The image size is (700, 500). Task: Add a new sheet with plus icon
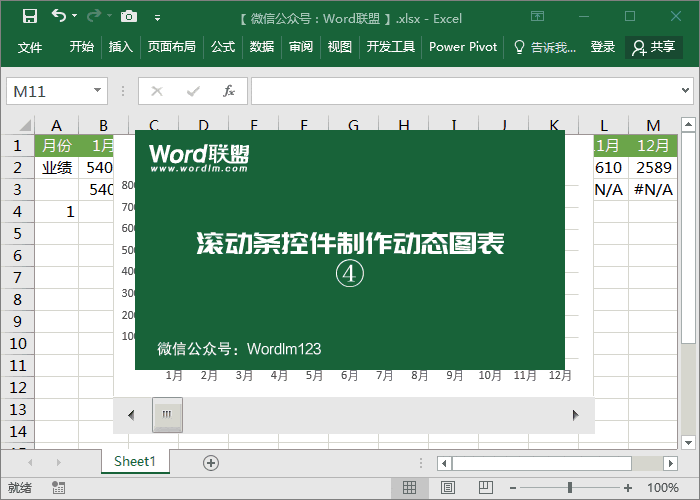click(210, 462)
